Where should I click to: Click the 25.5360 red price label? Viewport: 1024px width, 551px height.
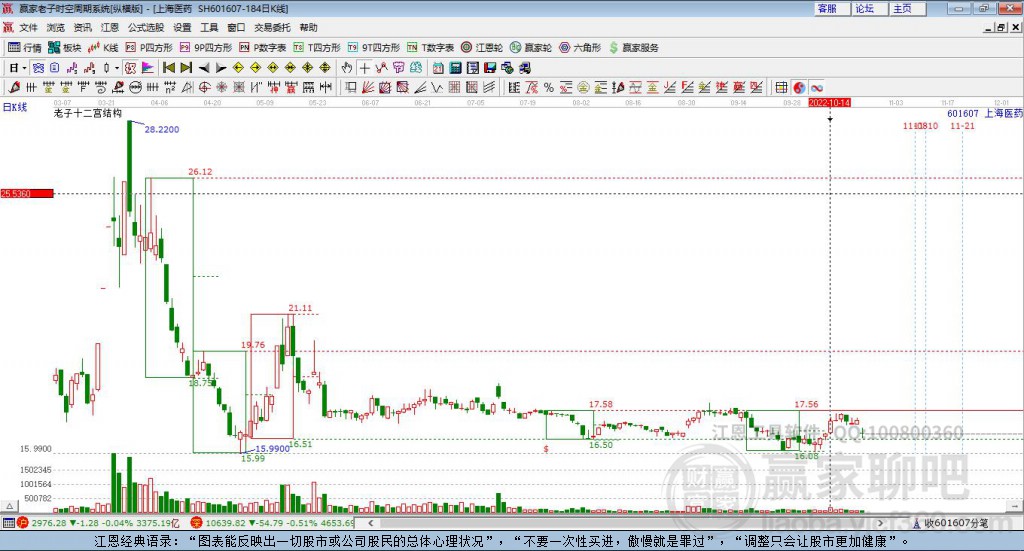pyautogui.click(x=27, y=193)
